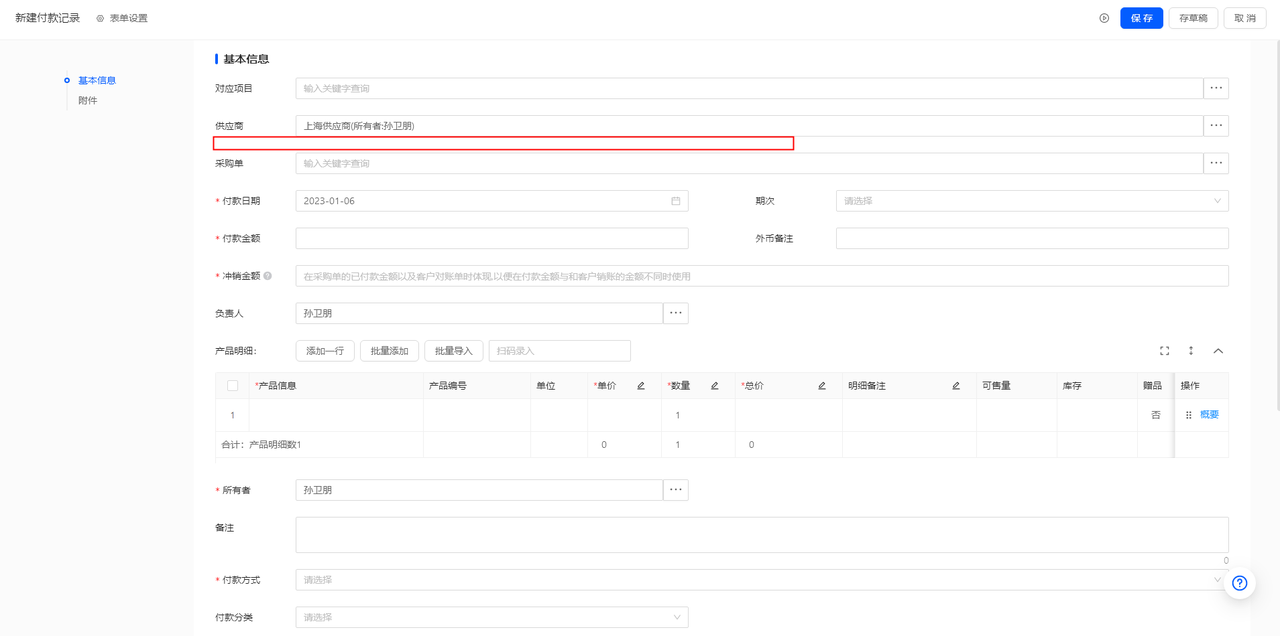Click the 冲销金额 input field

(762, 276)
